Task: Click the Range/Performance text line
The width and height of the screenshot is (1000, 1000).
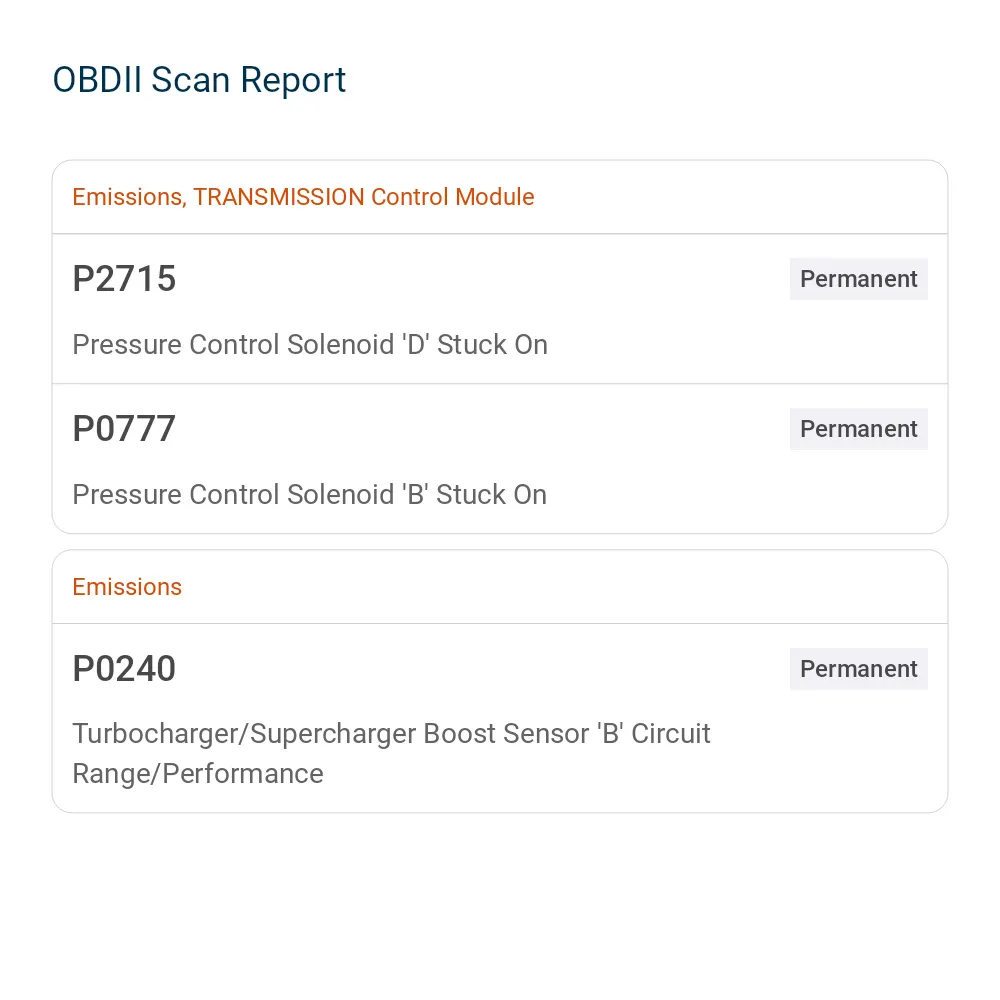Action: 198,774
